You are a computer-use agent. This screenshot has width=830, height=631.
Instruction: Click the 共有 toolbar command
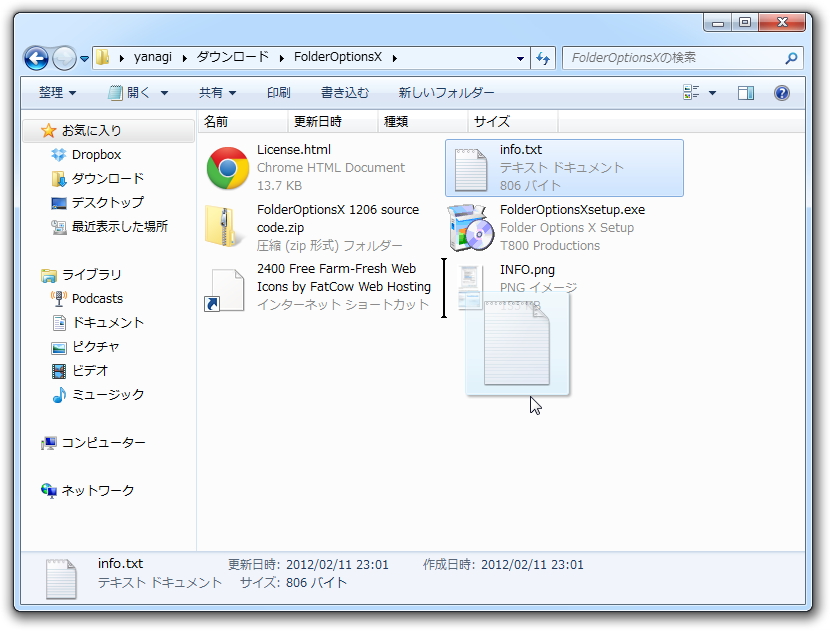point(213,92)
